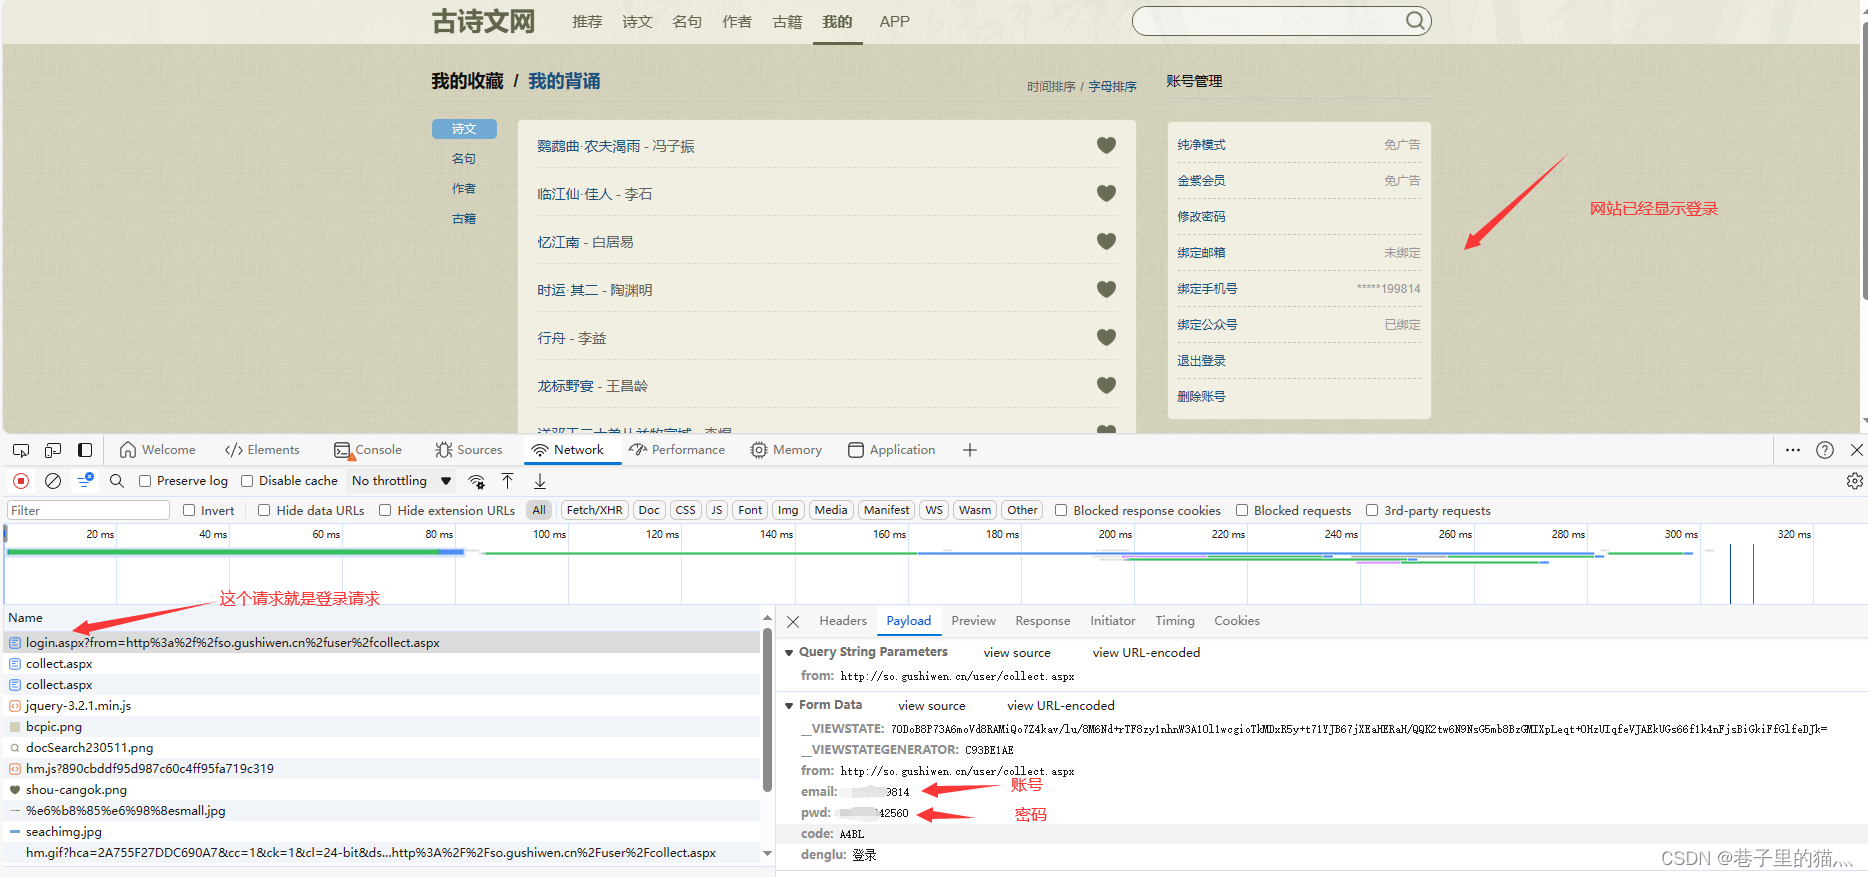
Task: Open the Elements panel tab
Action: [262, 450]
